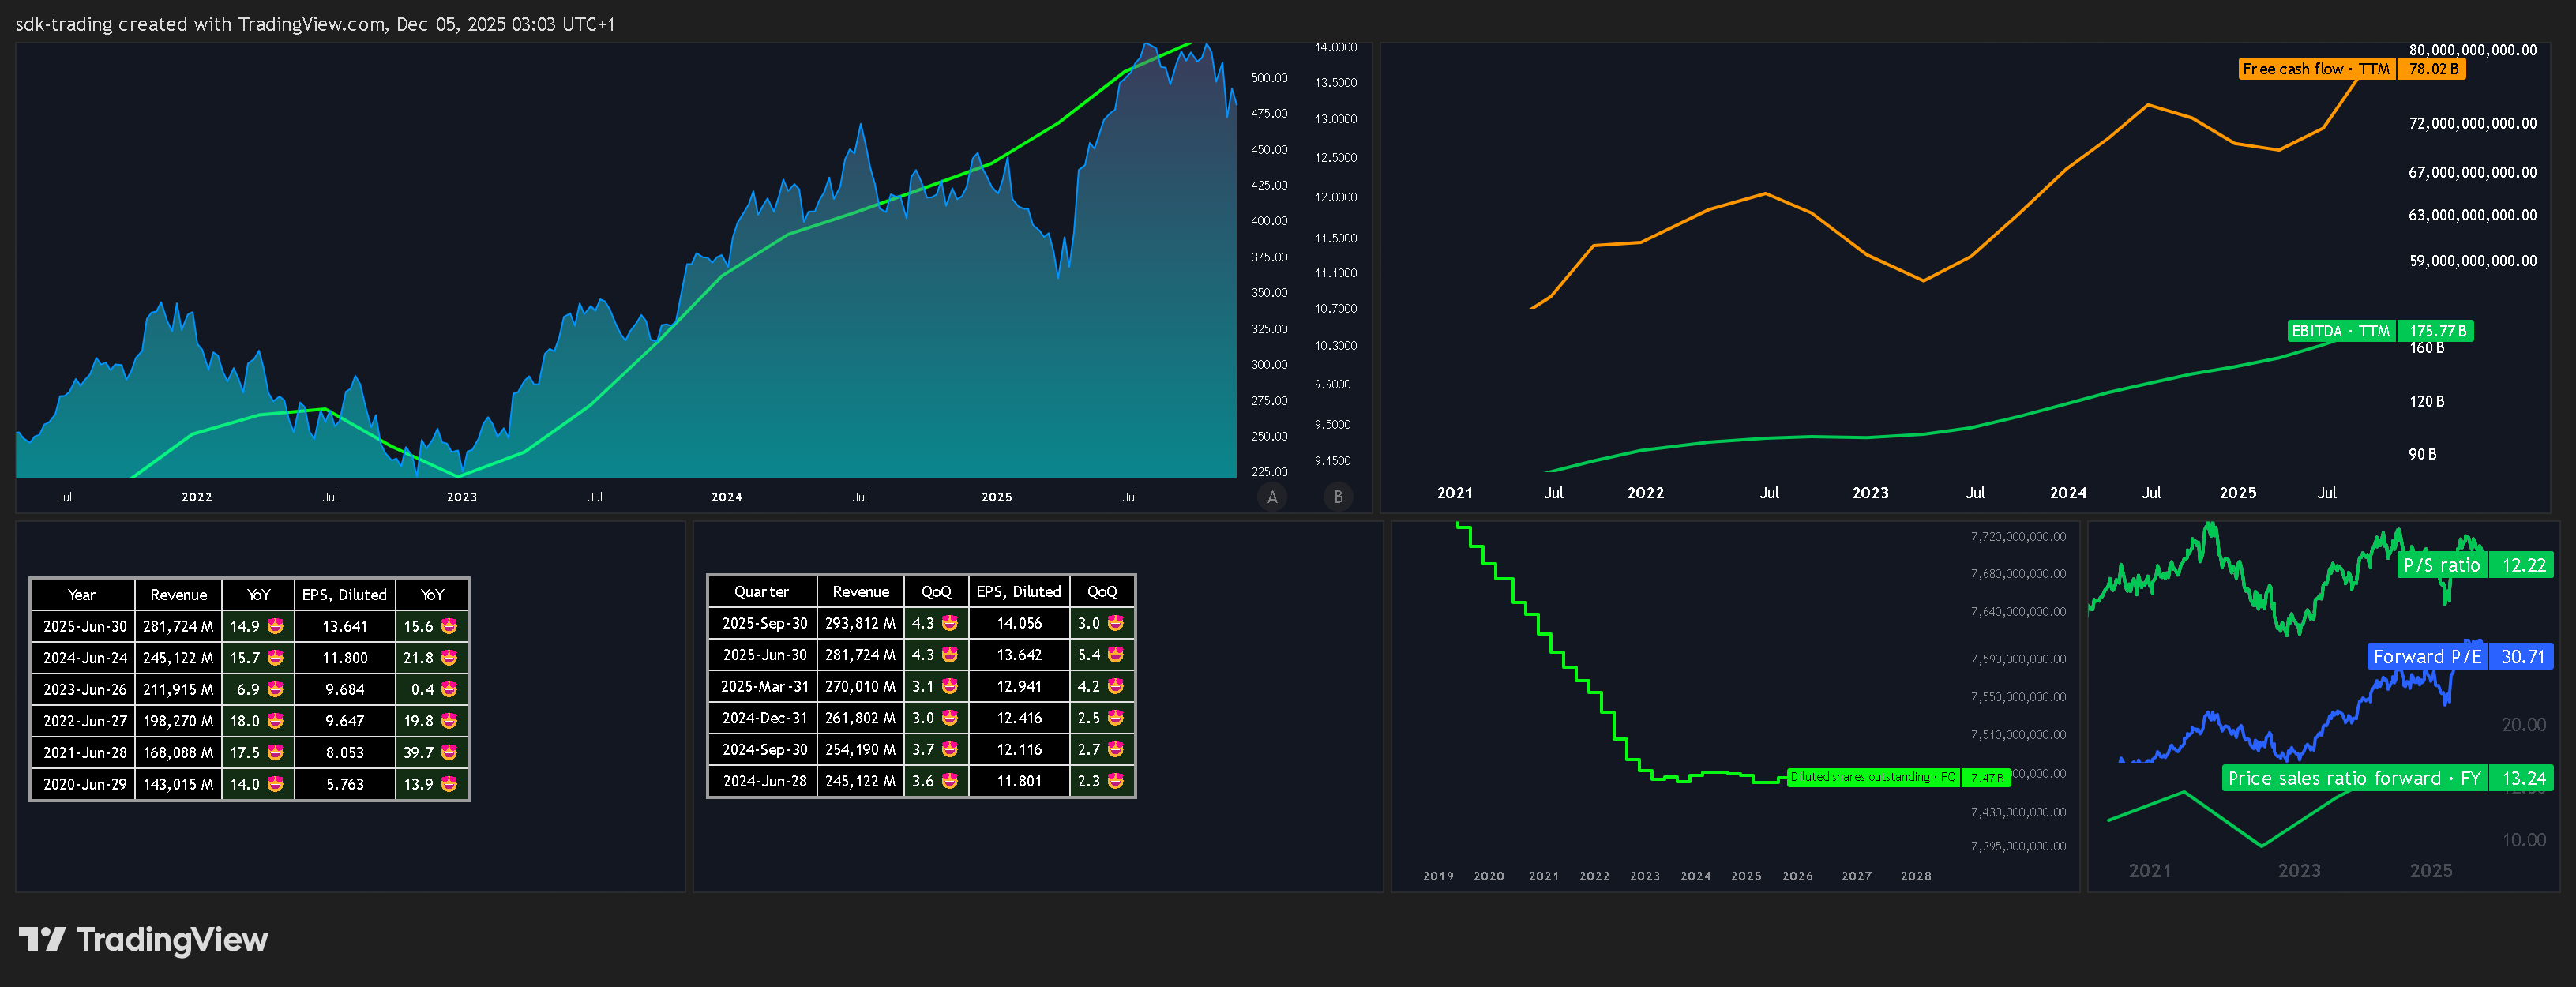This screenshot has width=2576, height=987.
Task: Click the 160 B axis label
Action: [x=2426, y=348]
